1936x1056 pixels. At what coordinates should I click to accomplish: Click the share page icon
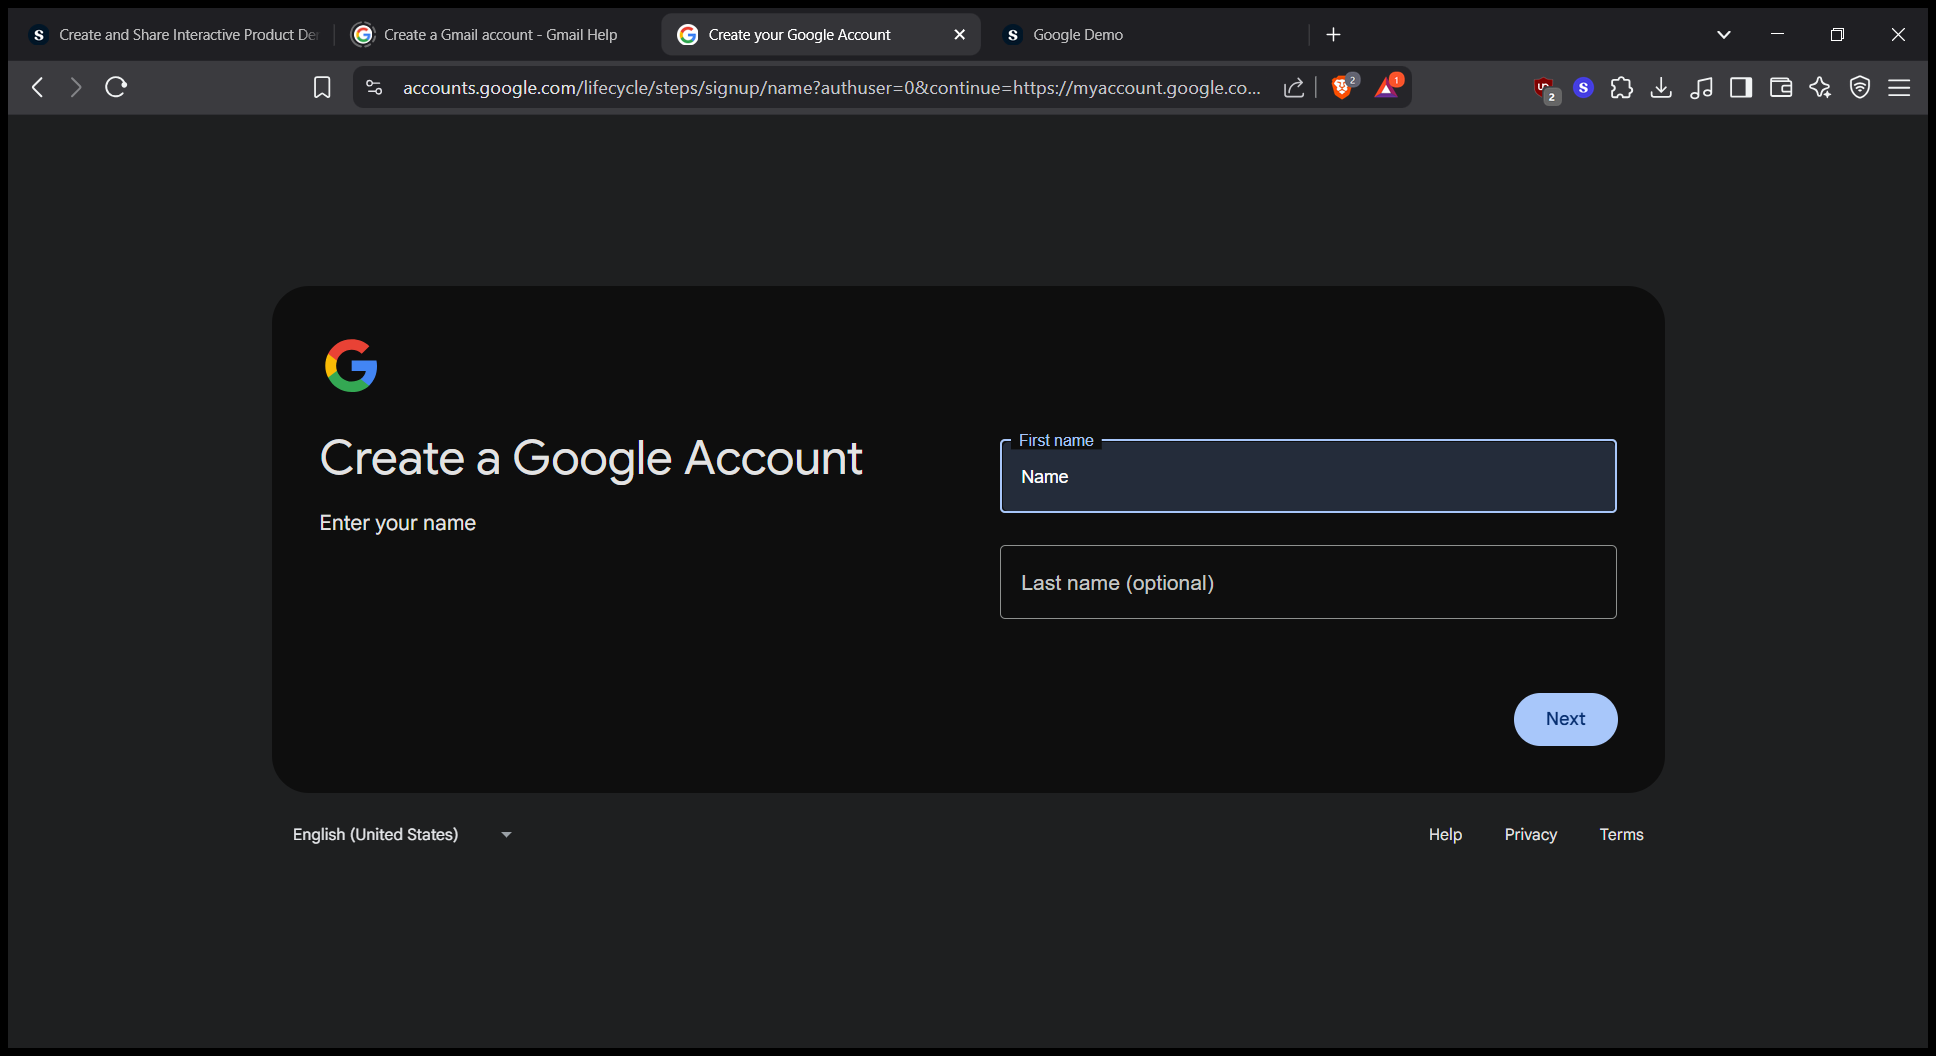[1294, 88]
